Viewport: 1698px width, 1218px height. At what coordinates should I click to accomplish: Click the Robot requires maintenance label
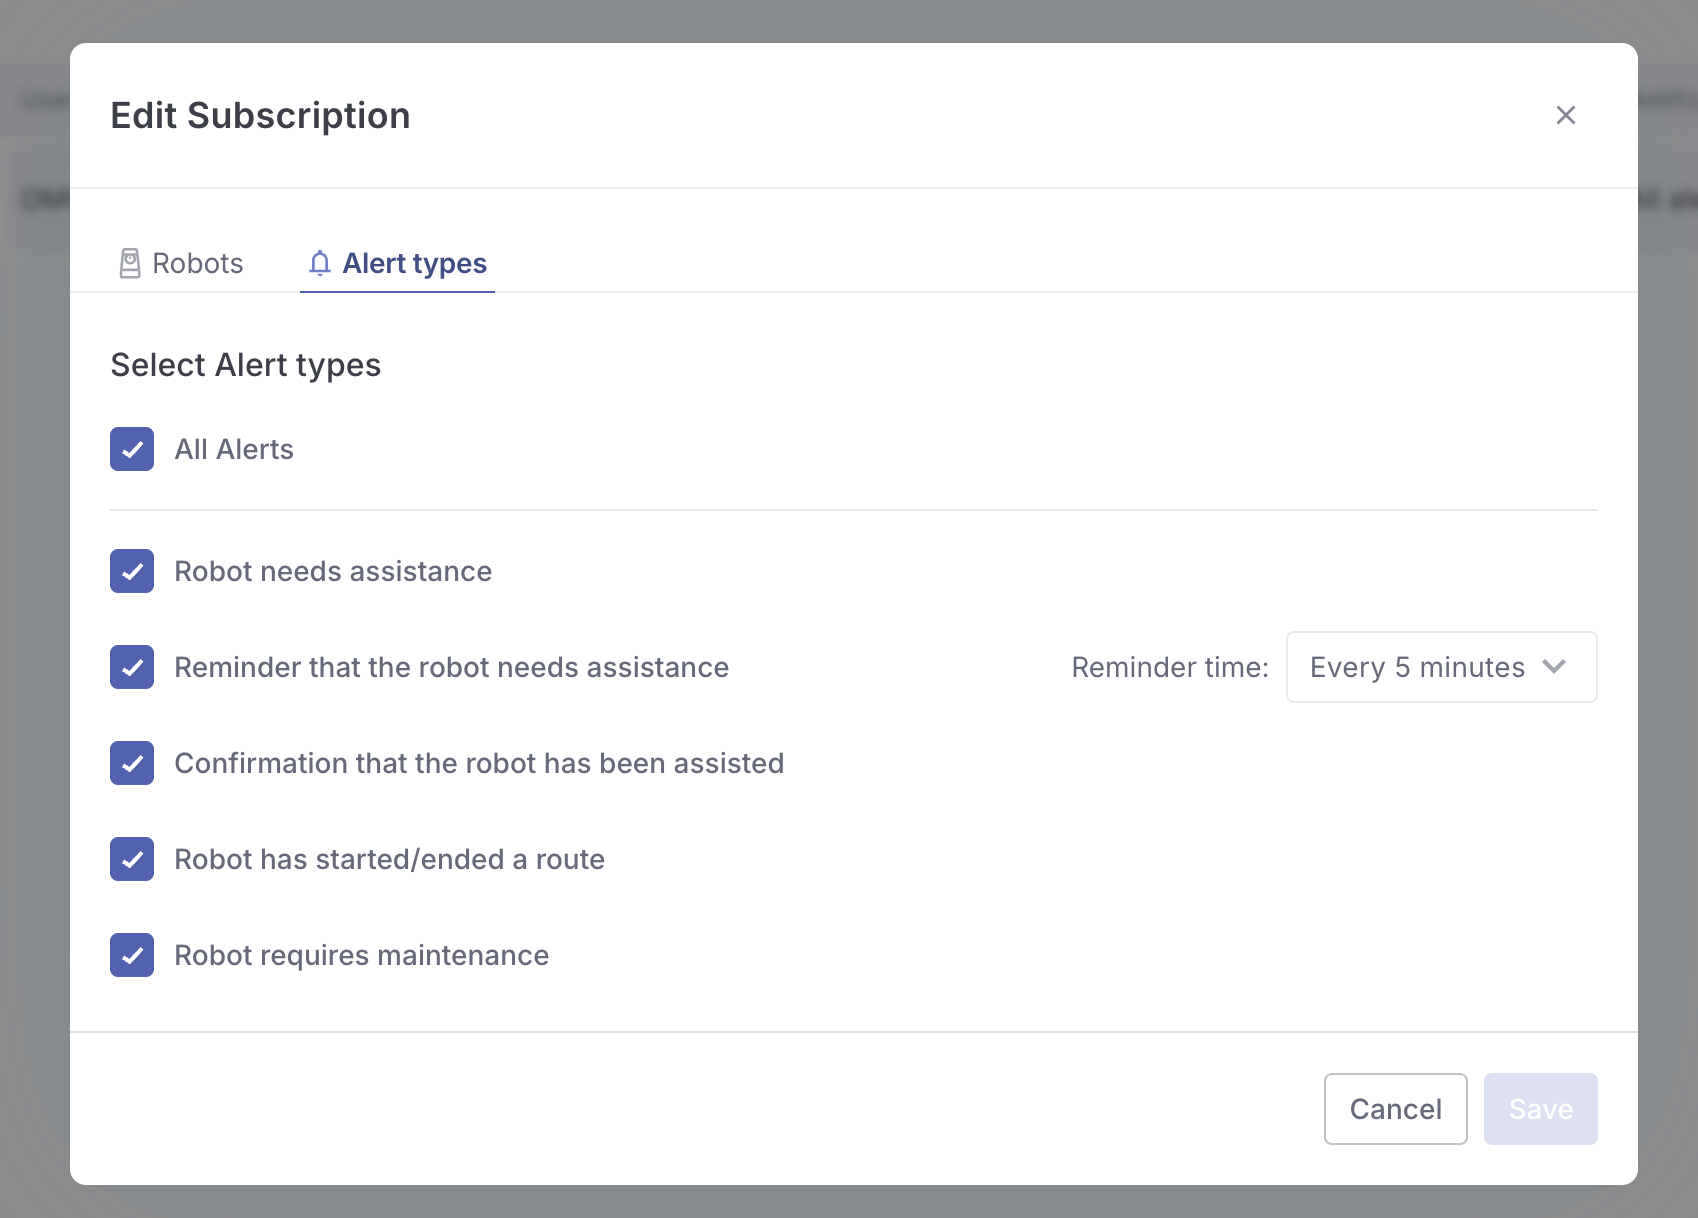coord(361,955)
